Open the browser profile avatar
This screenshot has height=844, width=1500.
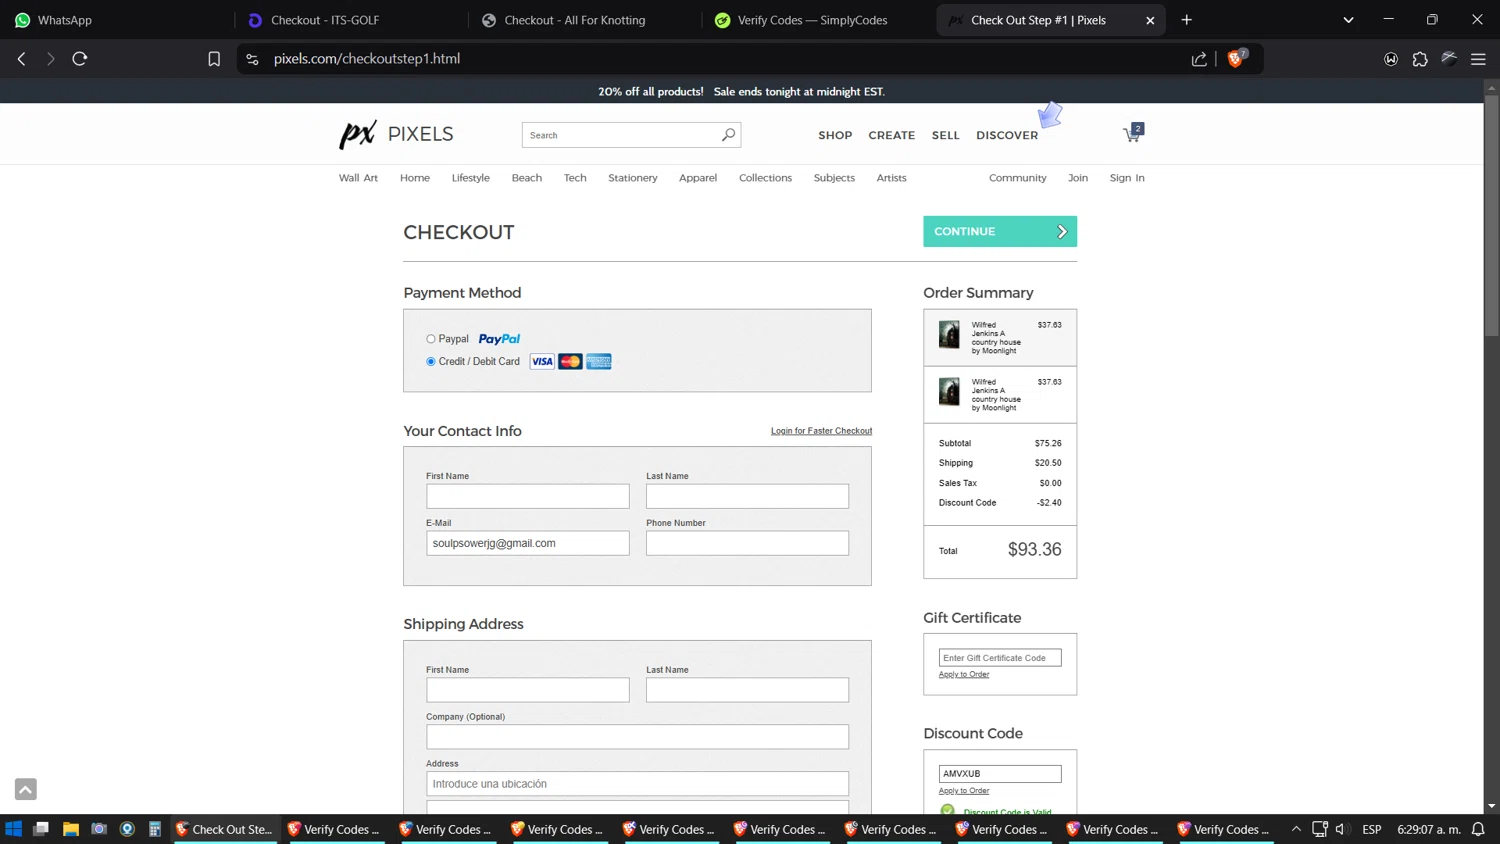(x=1449, y=59)
